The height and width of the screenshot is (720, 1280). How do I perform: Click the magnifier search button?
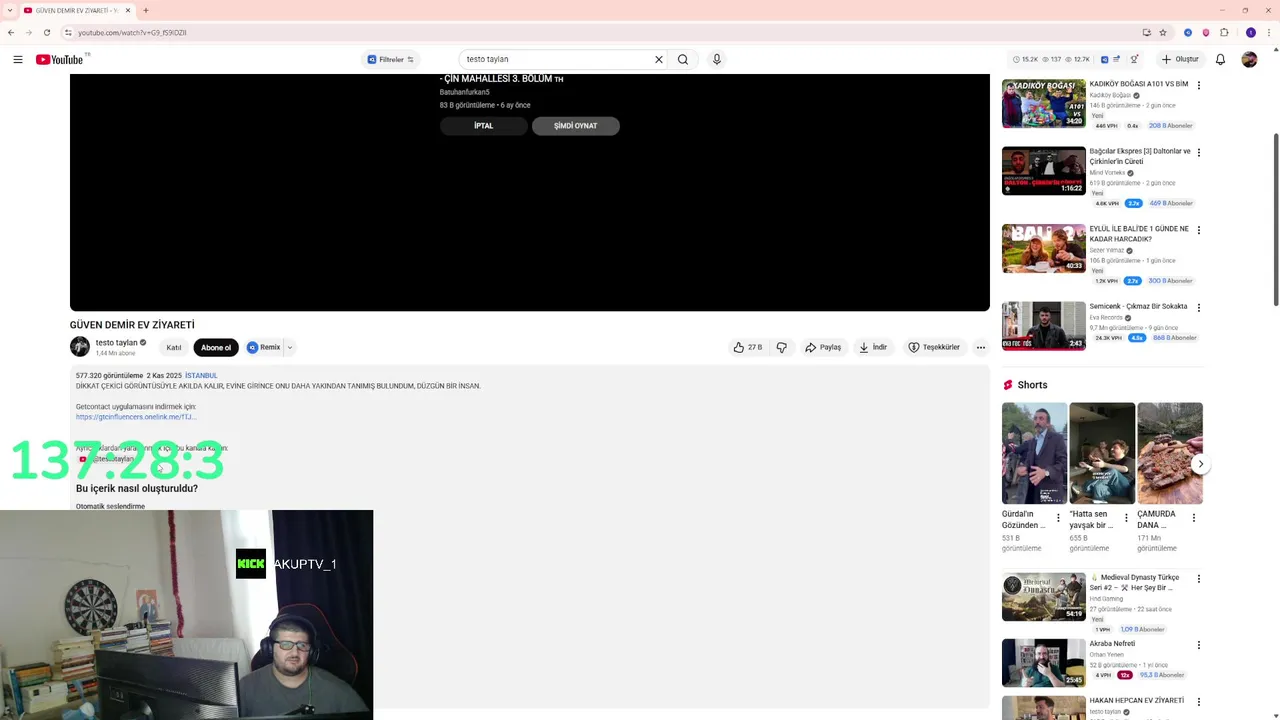[x=683, y=59]
